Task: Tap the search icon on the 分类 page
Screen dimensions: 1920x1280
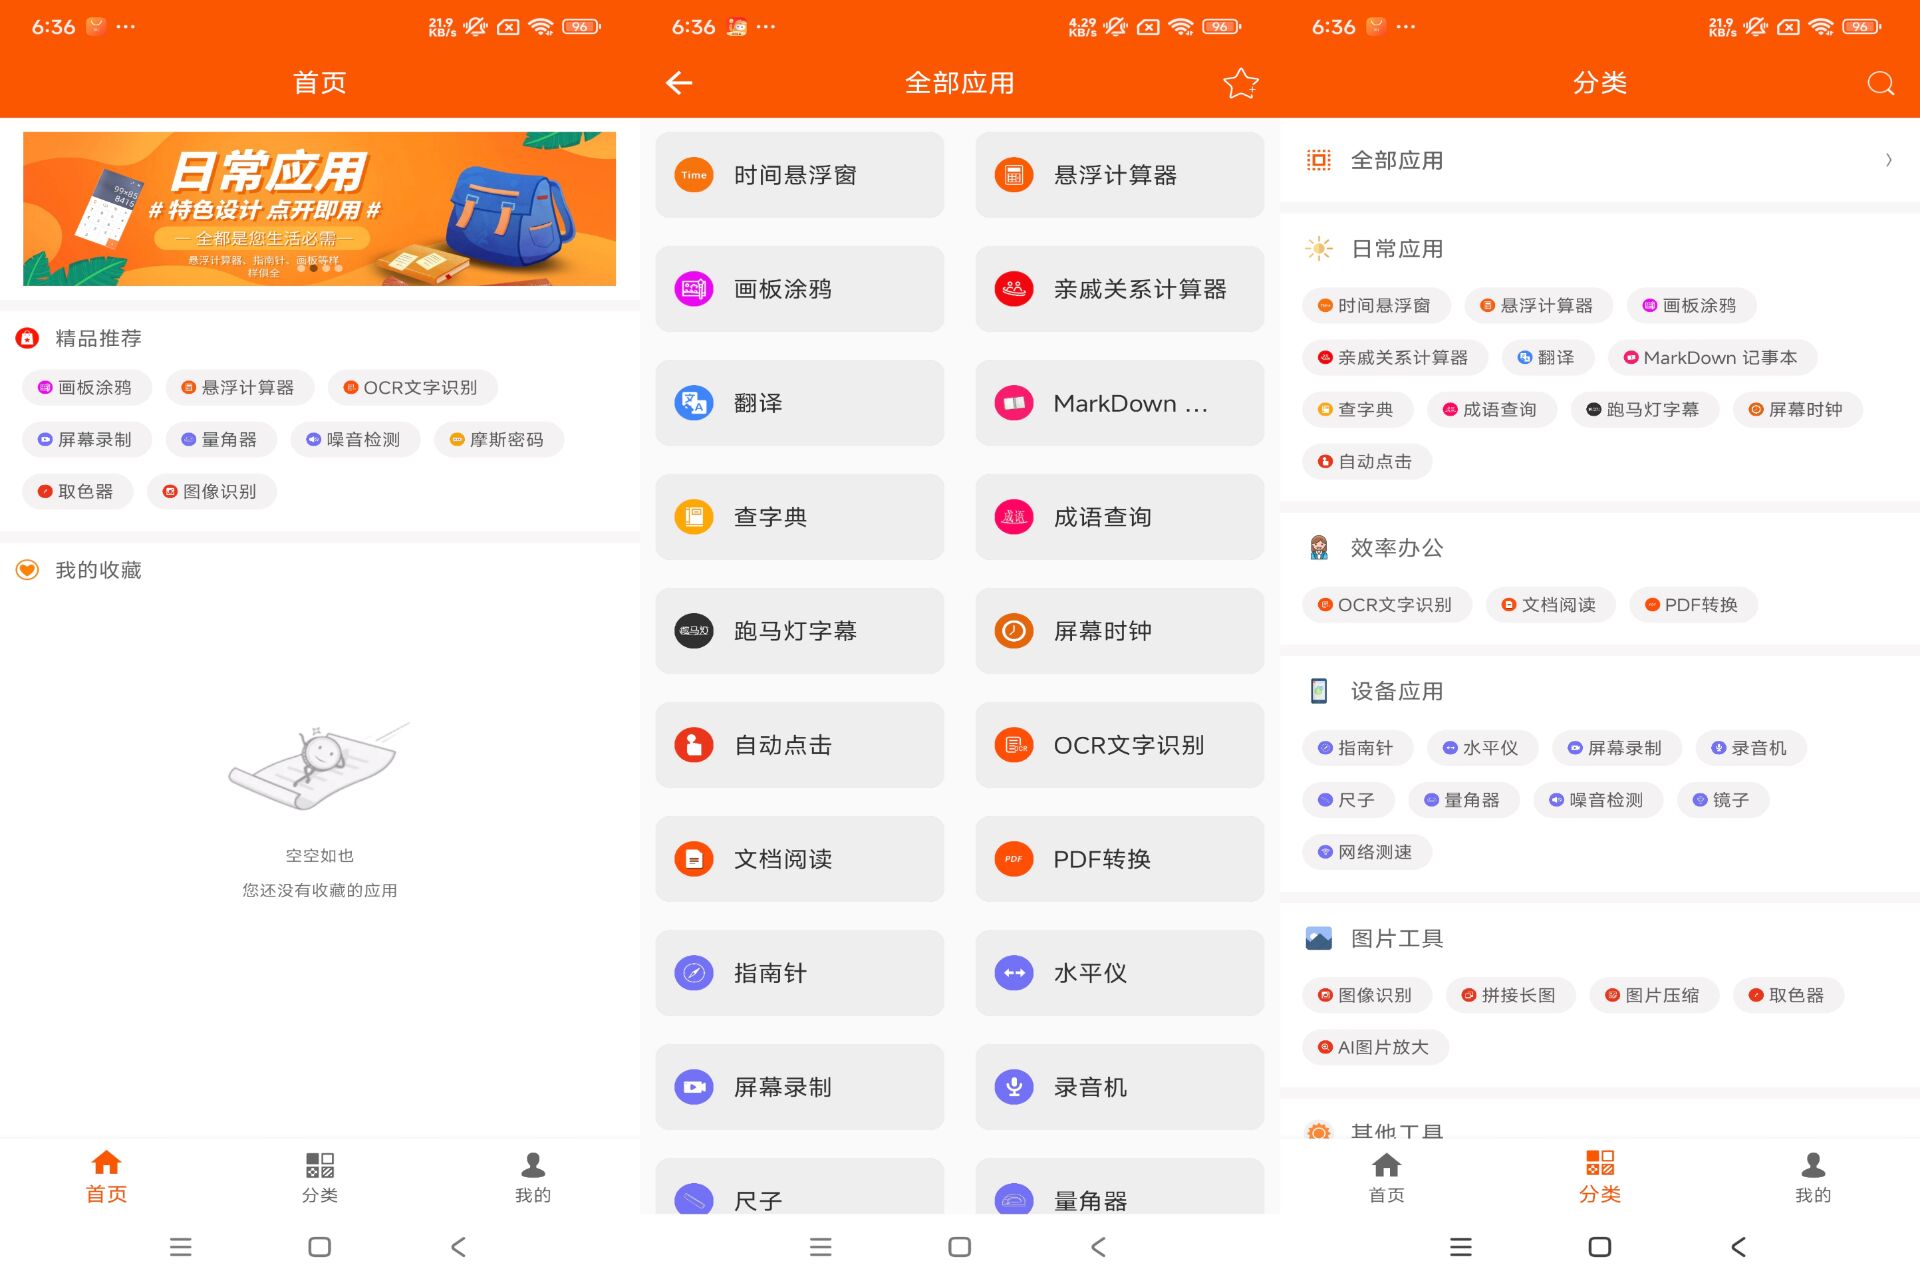Action: [1880, 83]
